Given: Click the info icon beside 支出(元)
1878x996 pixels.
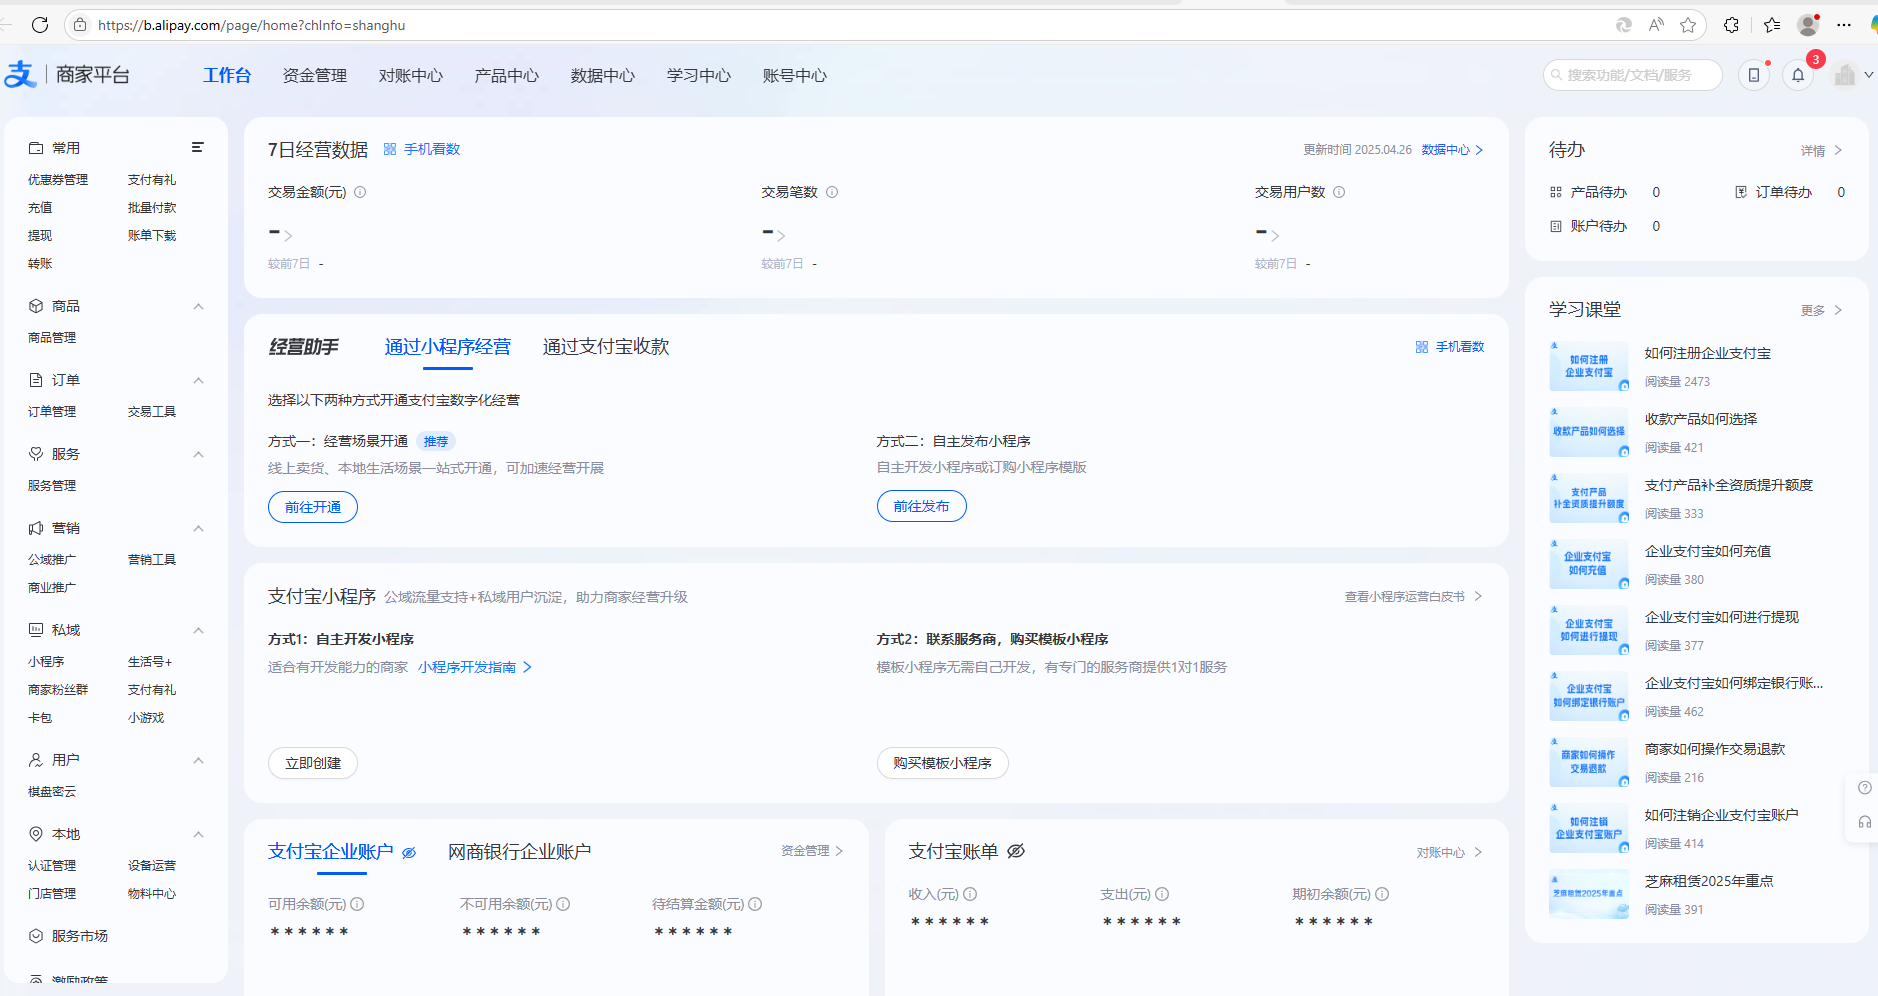Looking at the screenshot, I should [x=1162, y=894].
